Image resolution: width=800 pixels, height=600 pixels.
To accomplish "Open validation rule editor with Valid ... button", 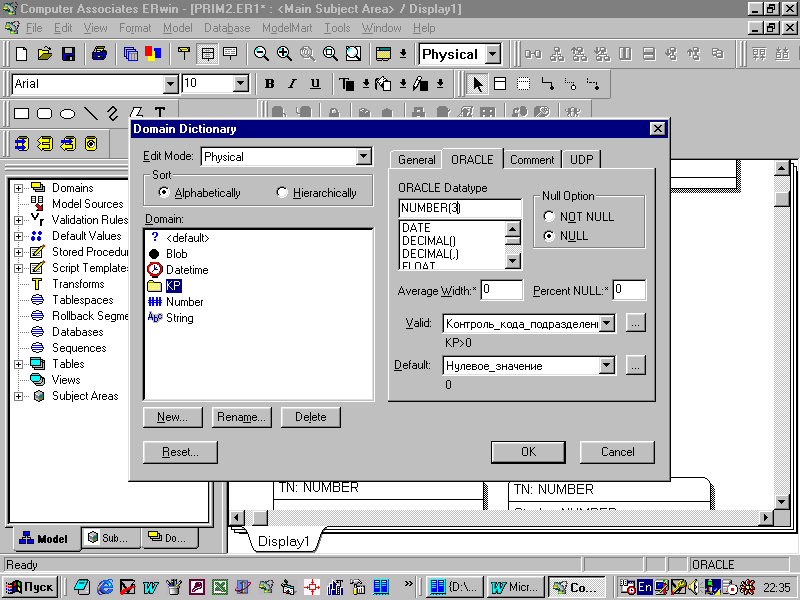I will click(x=635, y=323).
